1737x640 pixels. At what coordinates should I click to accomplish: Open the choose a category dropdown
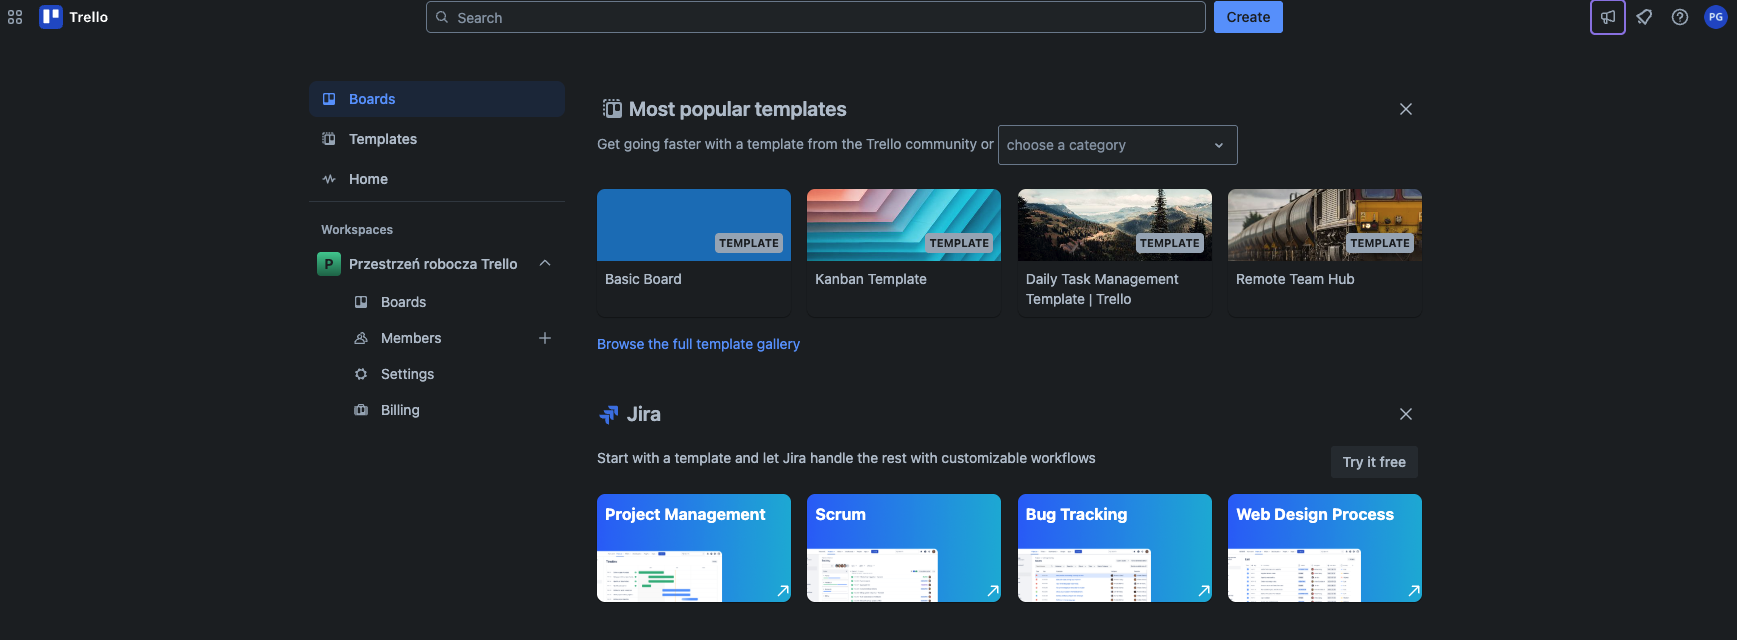click(1118, 145)
